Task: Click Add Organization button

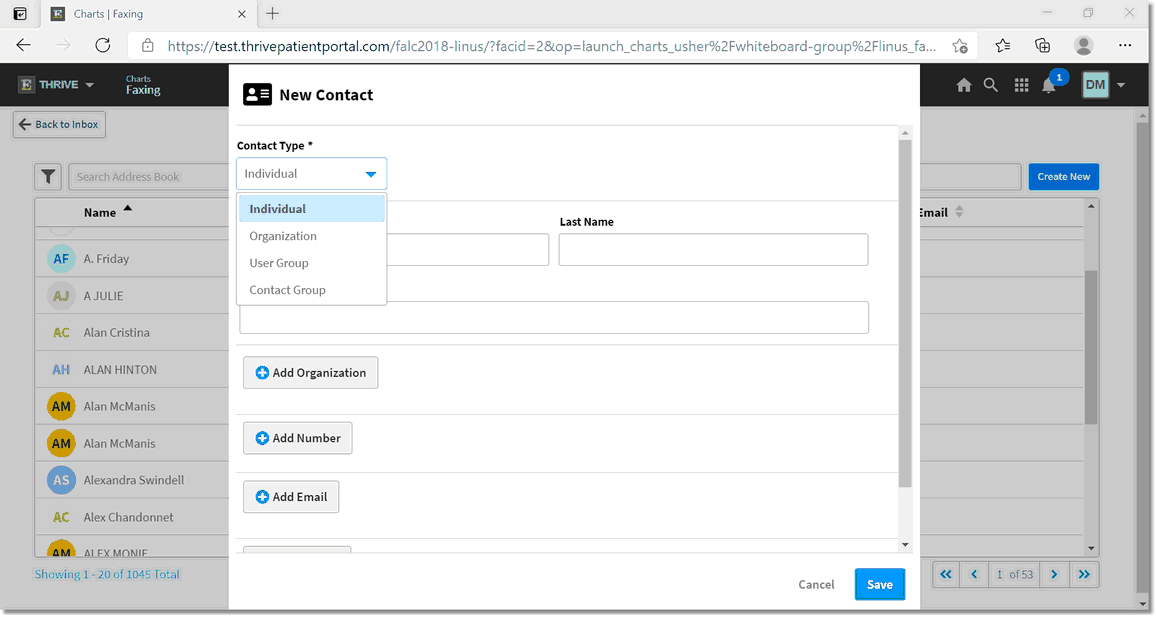Action: (310, 373)
